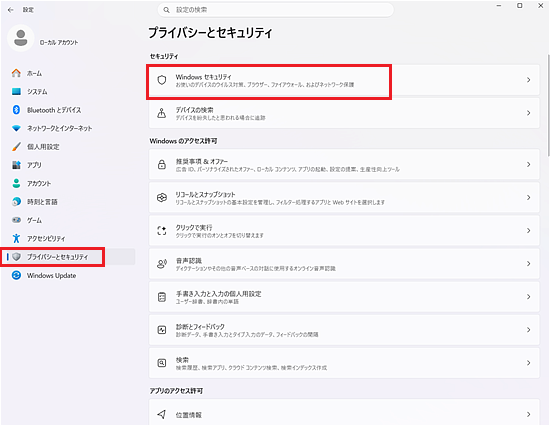Click the vertical scrollbar thumb
This screenshot has height=426, width=550.
(548, 105)
